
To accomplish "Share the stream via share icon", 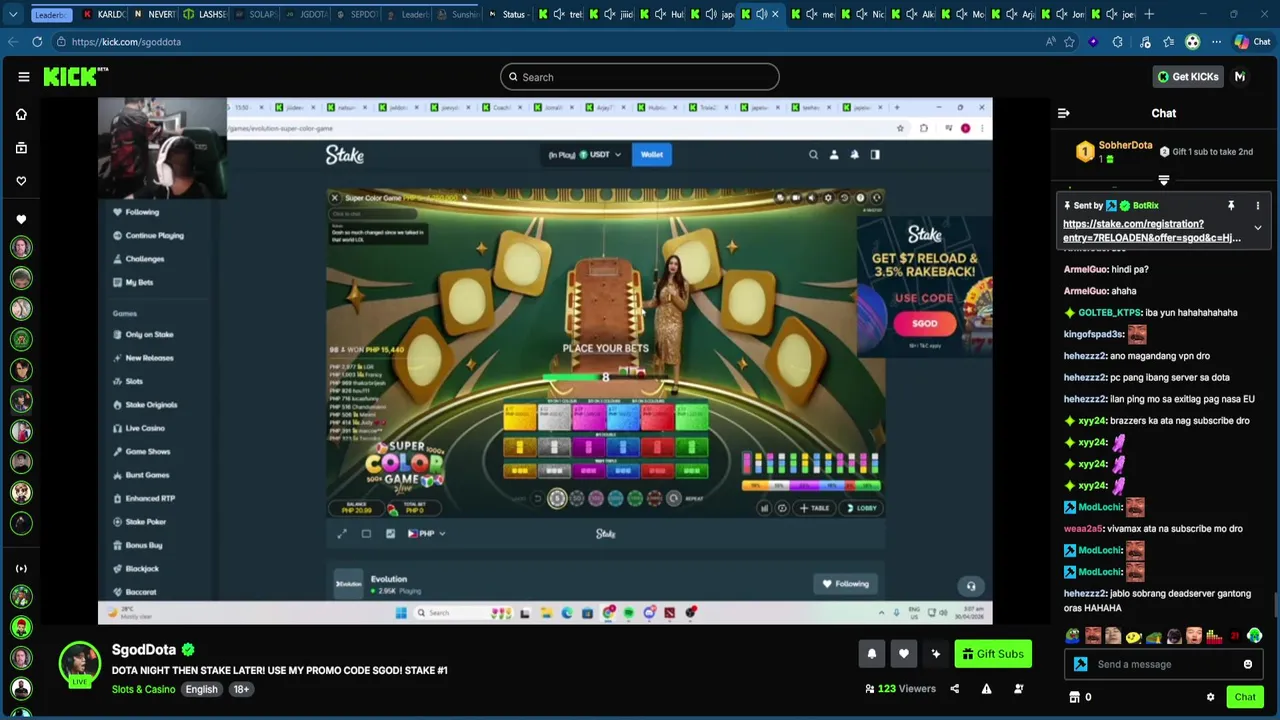I will 954,689.
